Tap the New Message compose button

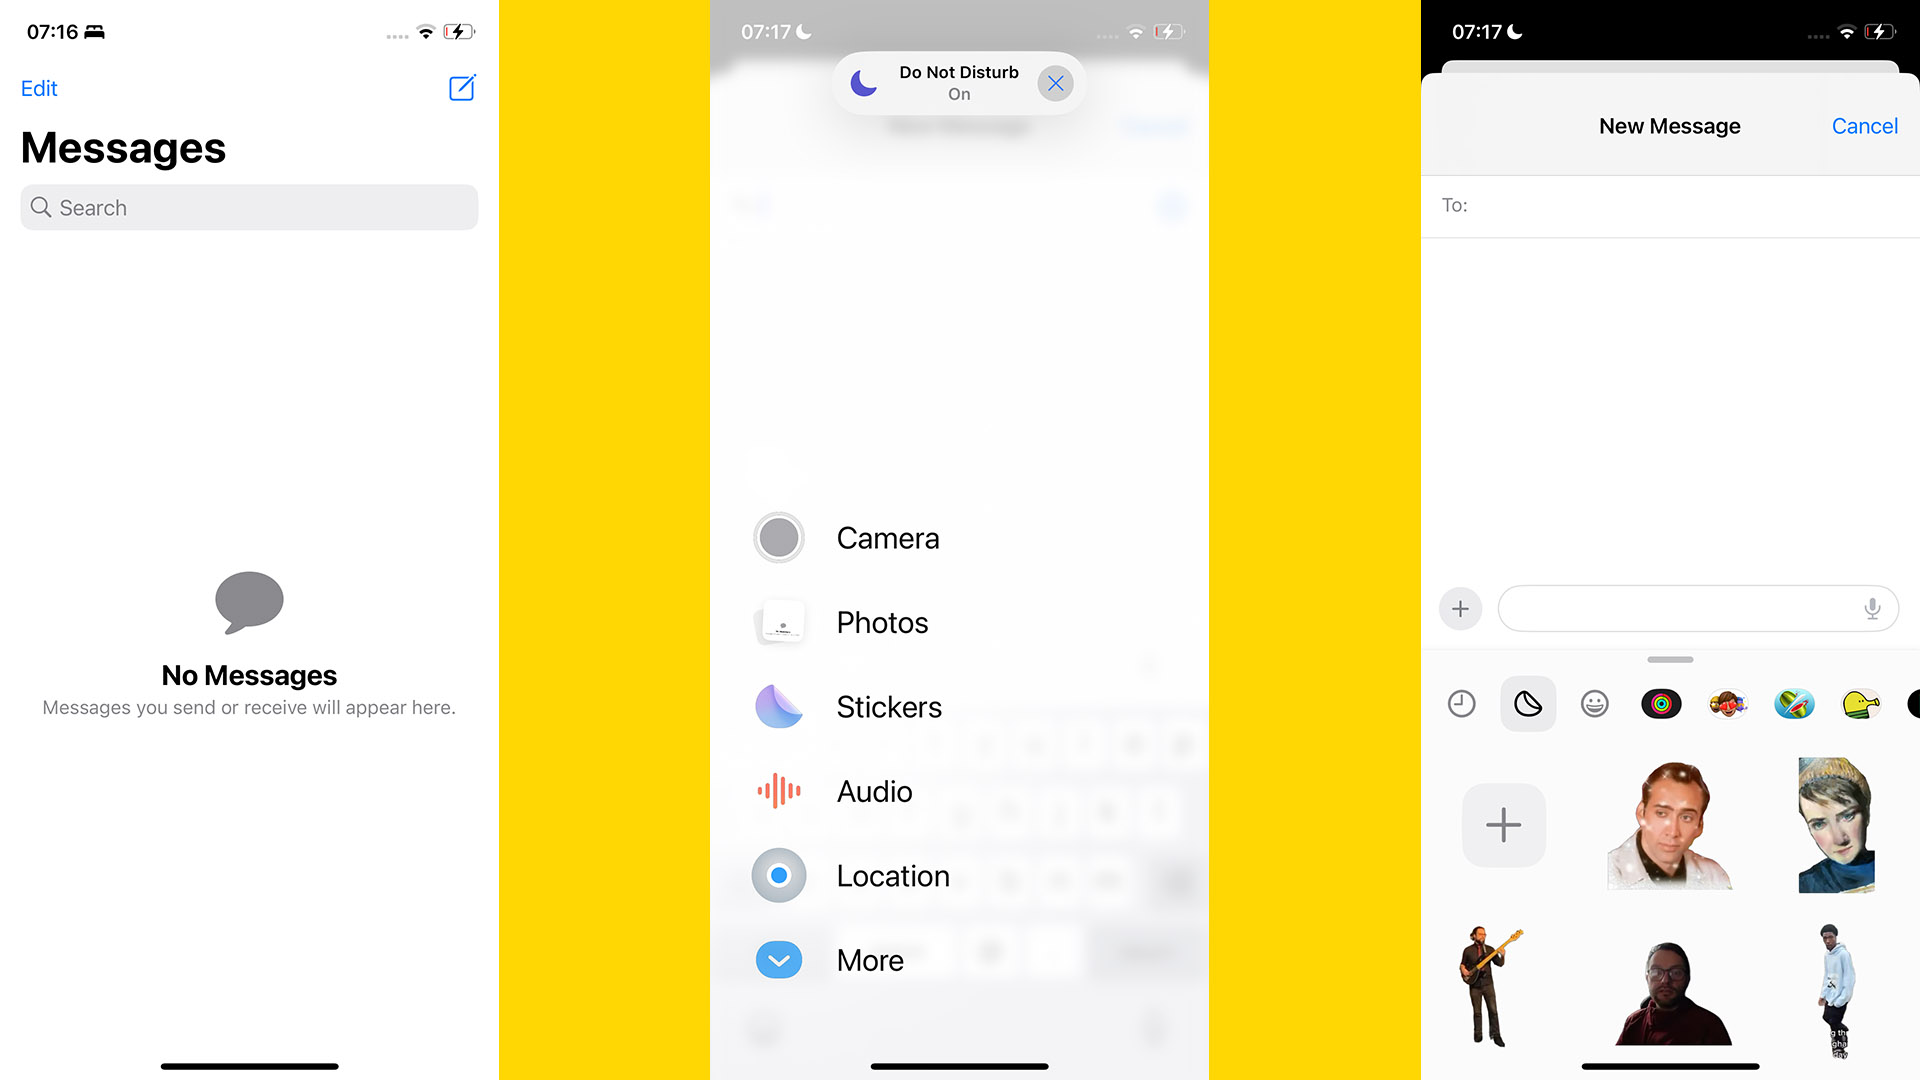tap(463, 88)
